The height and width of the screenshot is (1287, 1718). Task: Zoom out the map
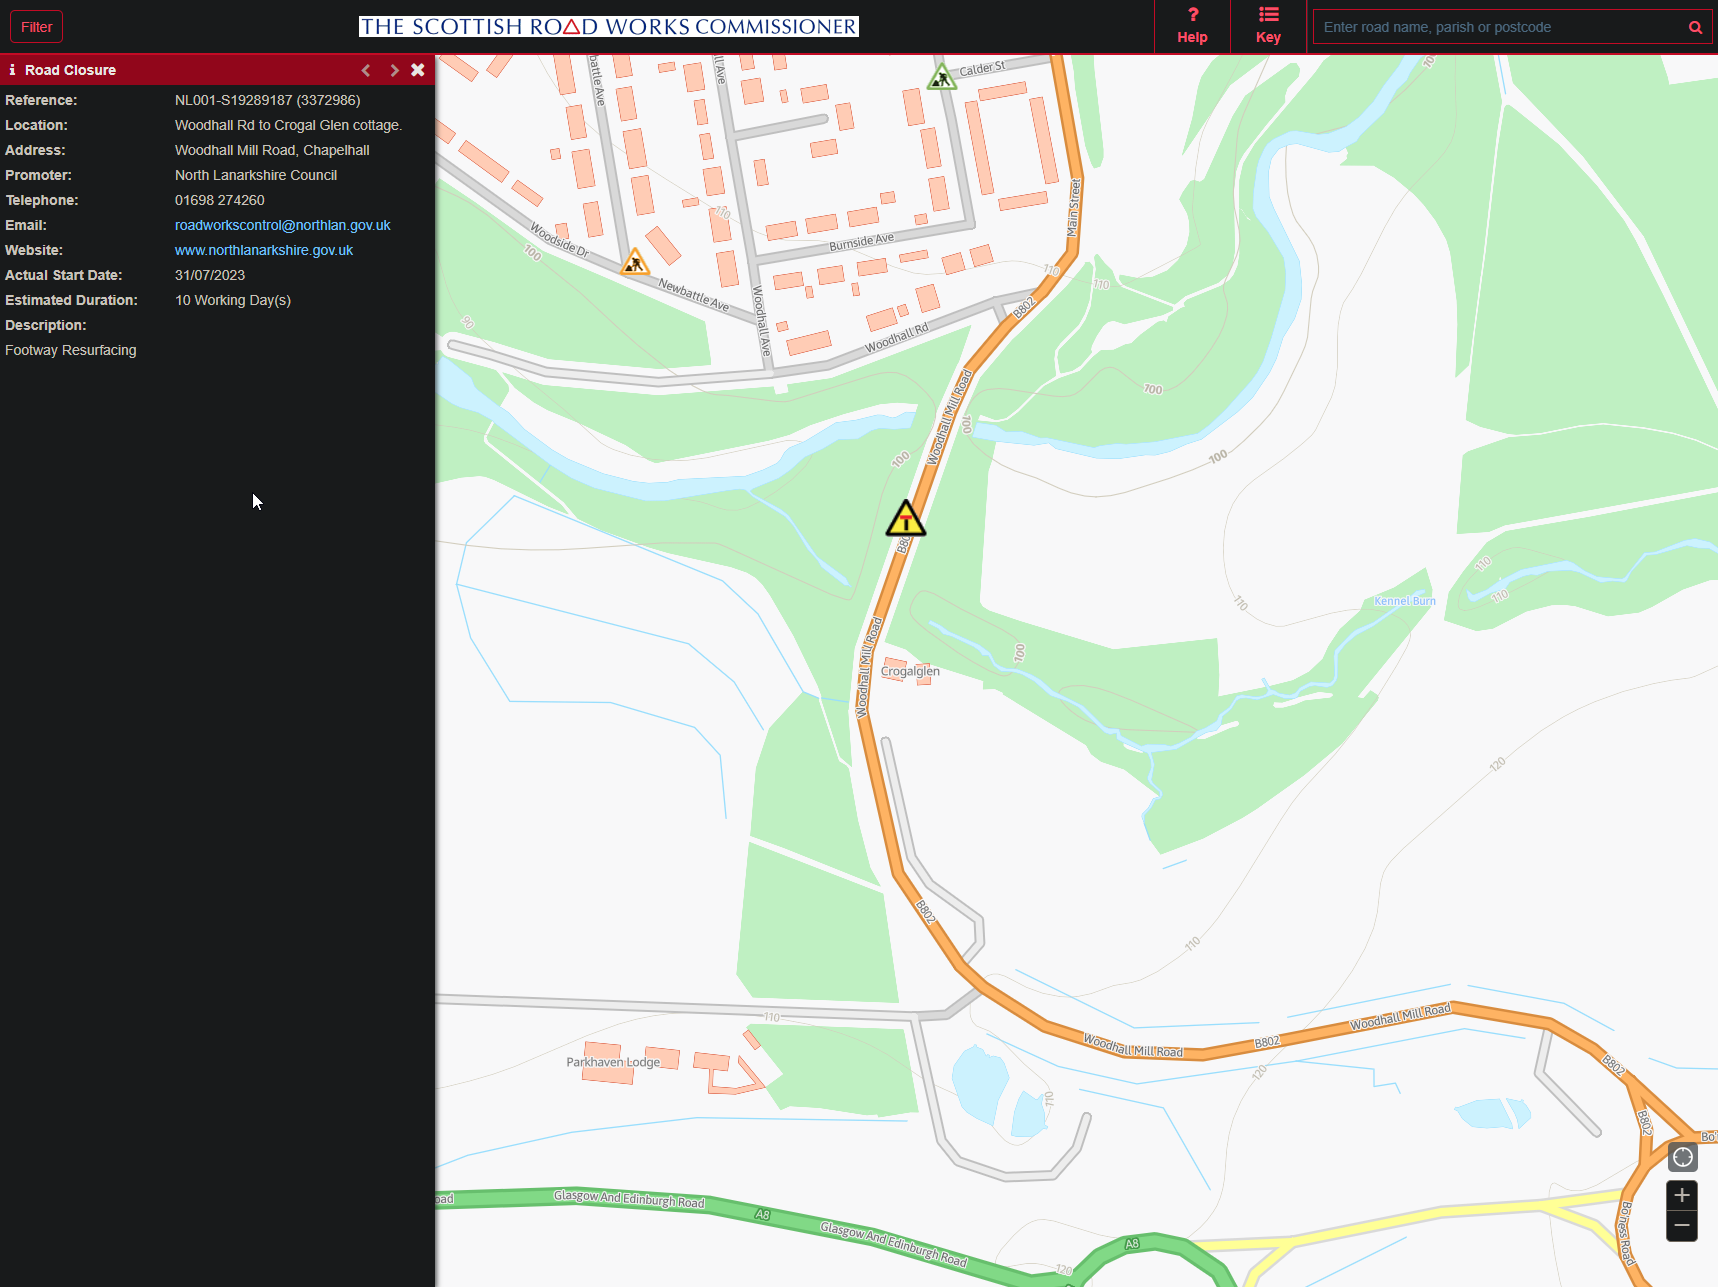(1682, 1226)
